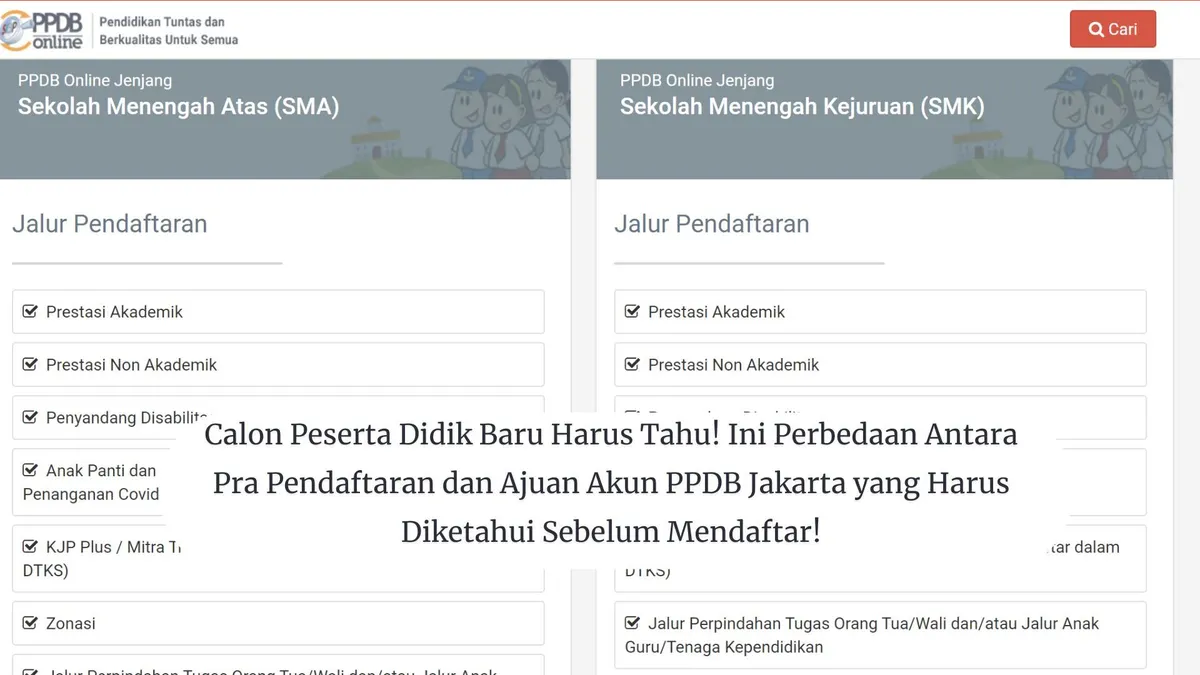Open KJP Plus row in the SMA panel
This screenshot has width=1200, height=675.
pos(278,559)
